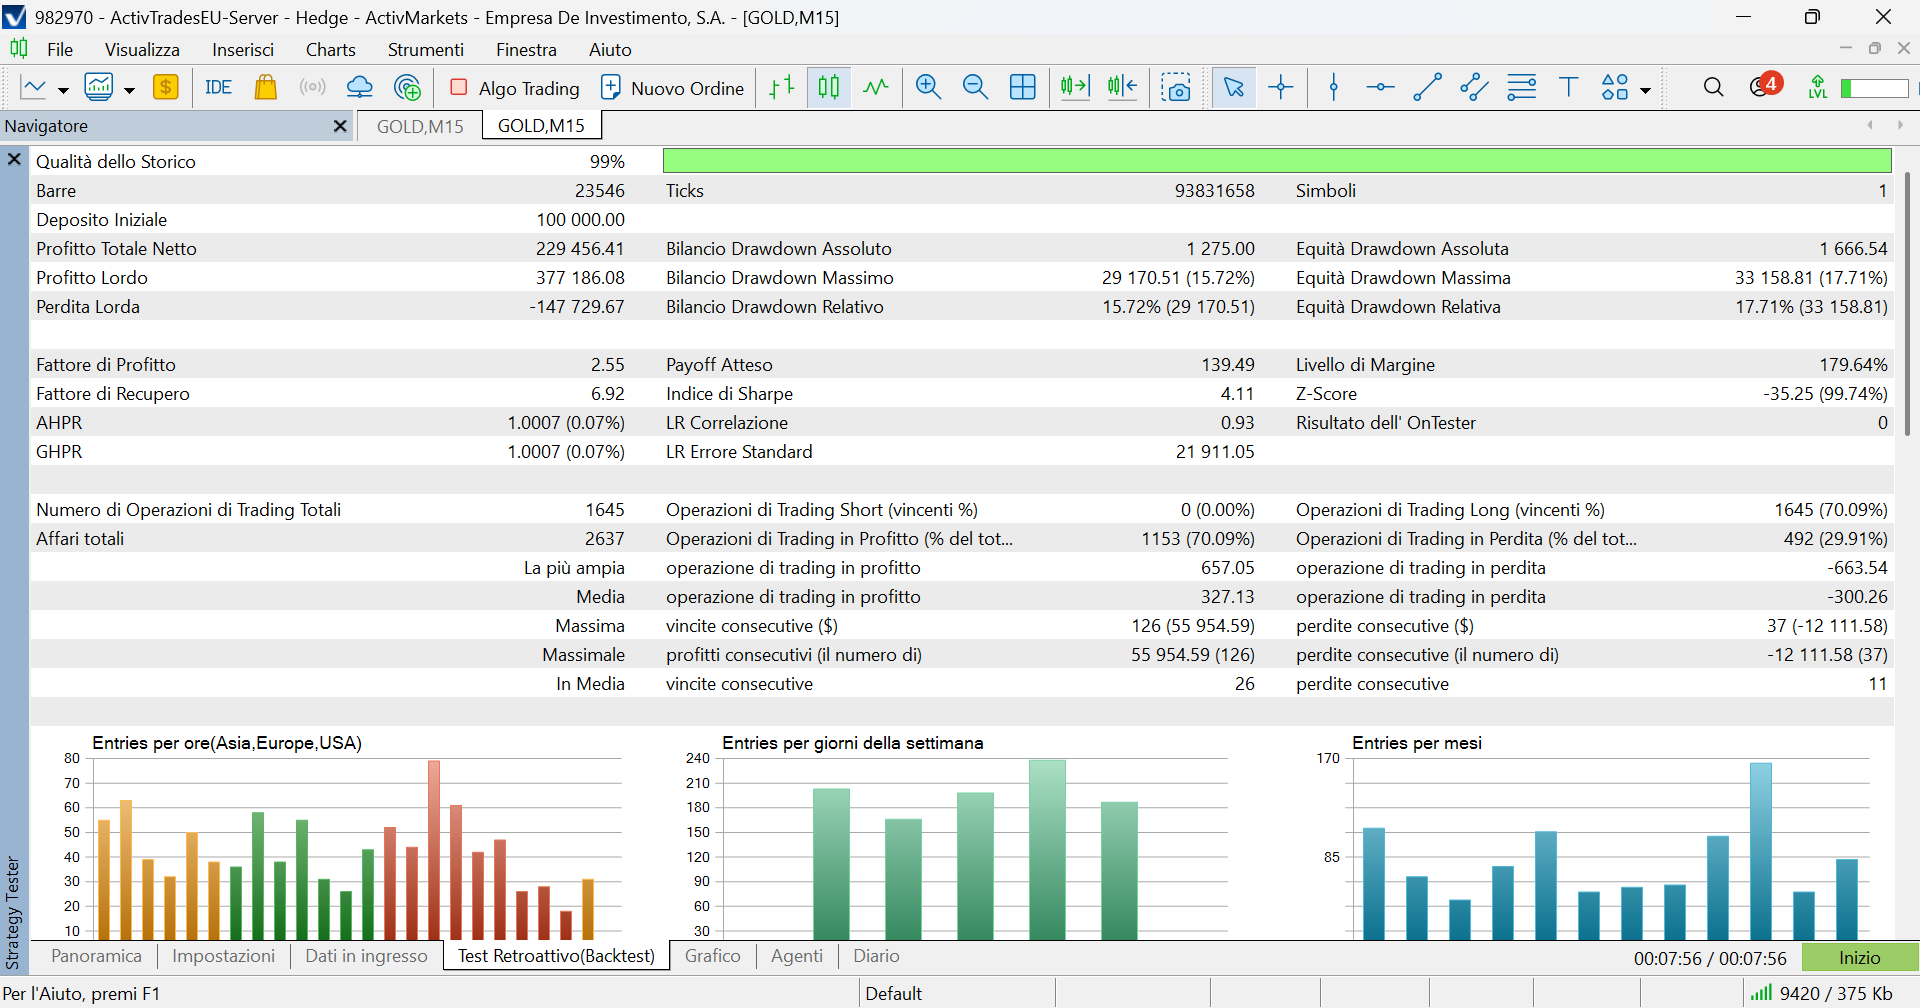This screenshot has height=1008, width=1920.
Task: Open the Strumenti menu
Action: click(425, 50)
